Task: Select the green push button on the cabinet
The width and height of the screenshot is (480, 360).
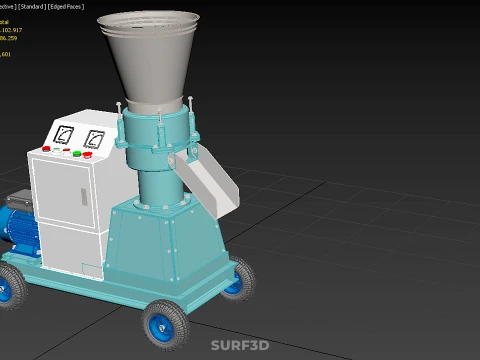Action: tap(77, 154)
